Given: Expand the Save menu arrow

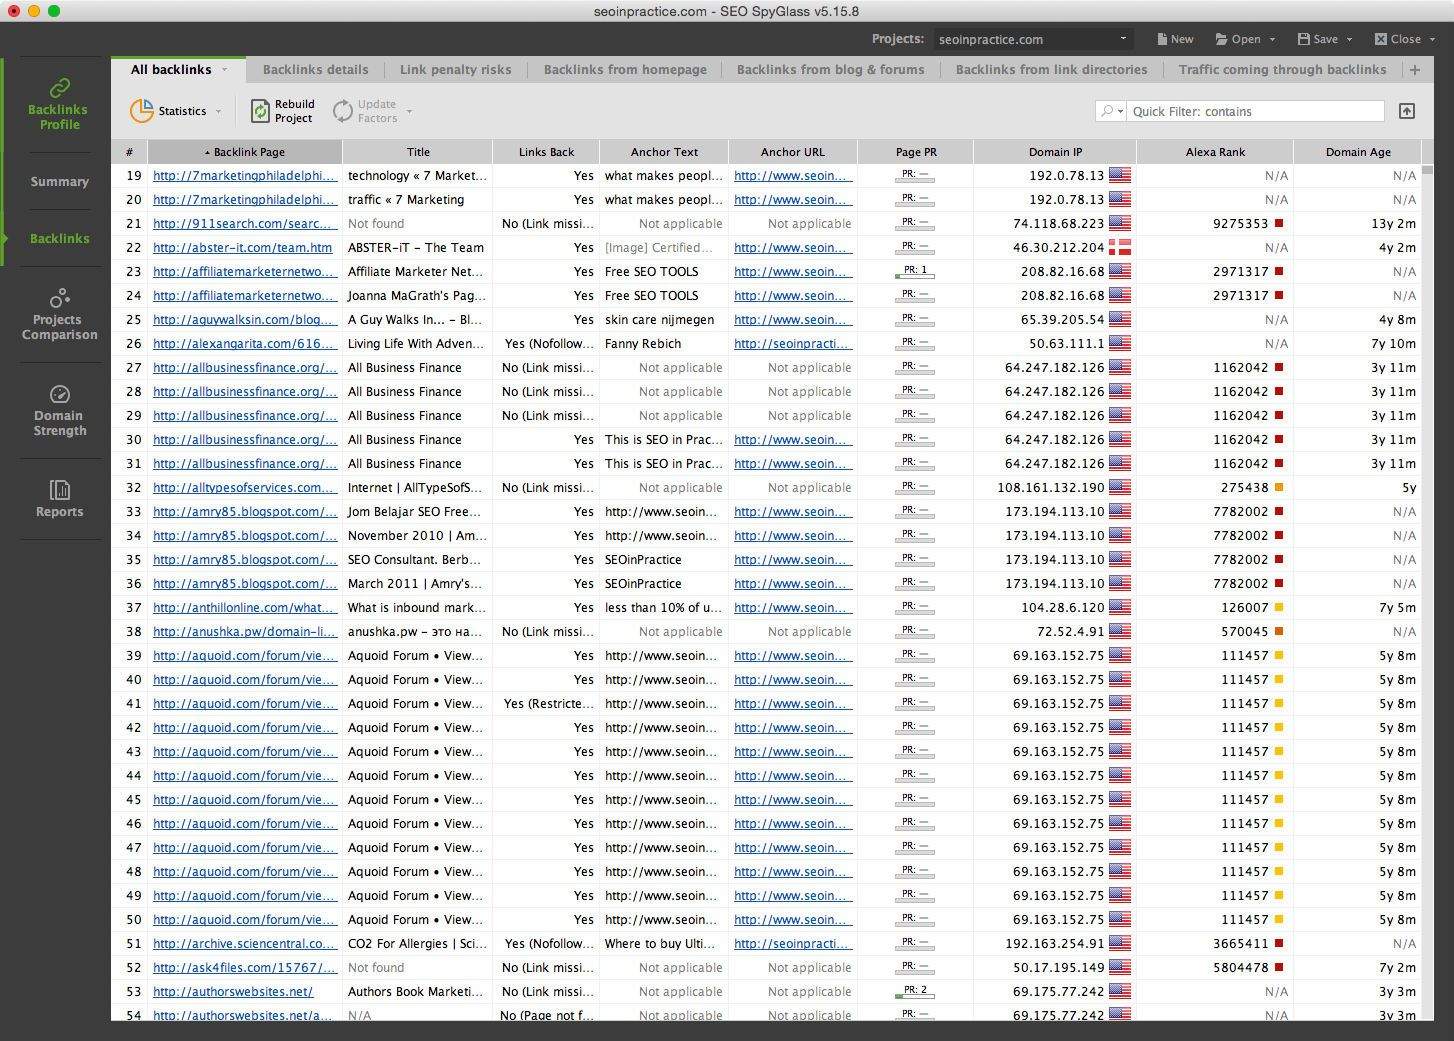Looking at the screenshot, I should 1349,39.
